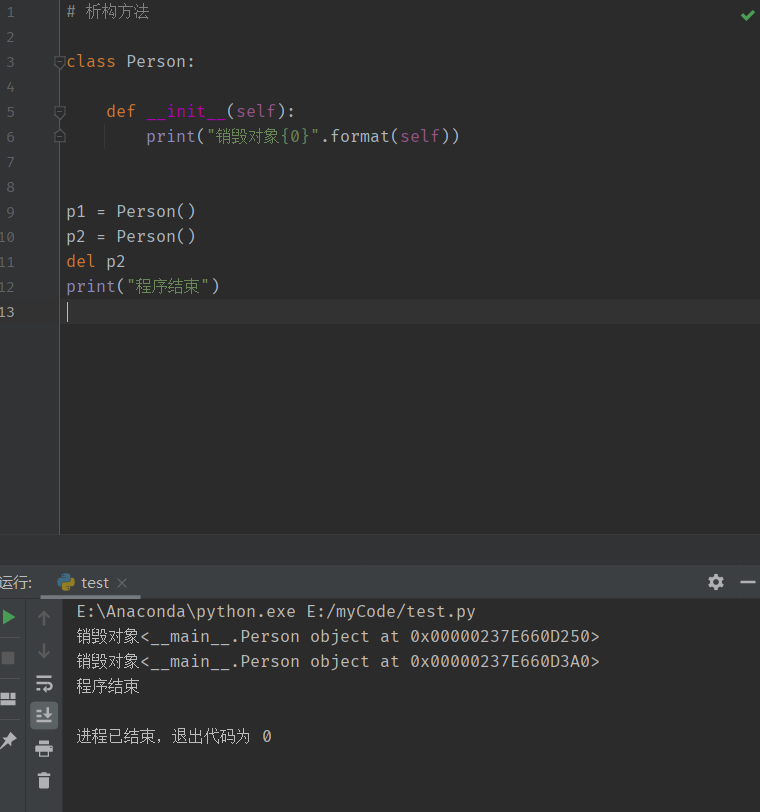Clear console with the trash icon
This screenshot has width=760, height=812.
pyautogui.click(x=44, y=780)
